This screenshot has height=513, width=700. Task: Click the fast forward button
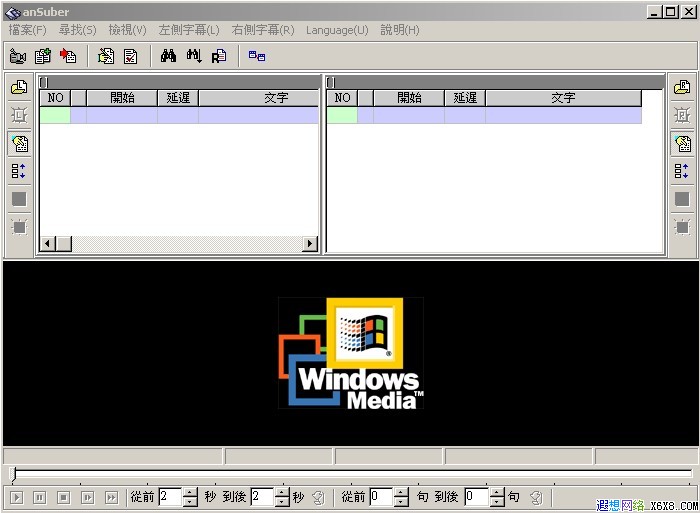[x=111, y=497]
